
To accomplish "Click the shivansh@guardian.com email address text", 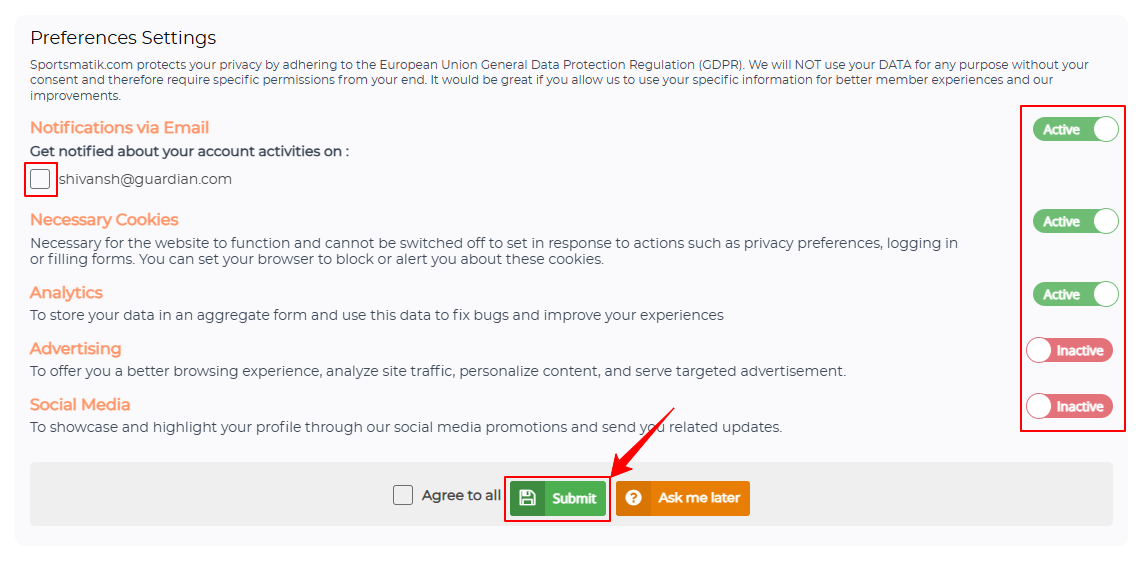I will [145, 179].
